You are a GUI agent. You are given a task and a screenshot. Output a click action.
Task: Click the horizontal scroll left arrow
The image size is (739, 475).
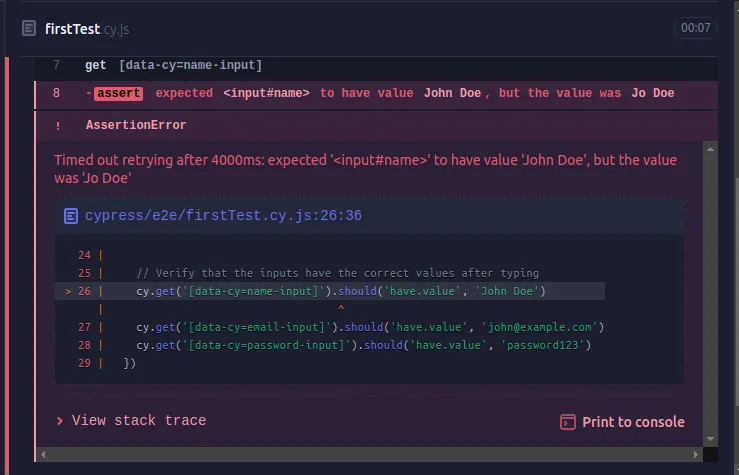point(43,454)
